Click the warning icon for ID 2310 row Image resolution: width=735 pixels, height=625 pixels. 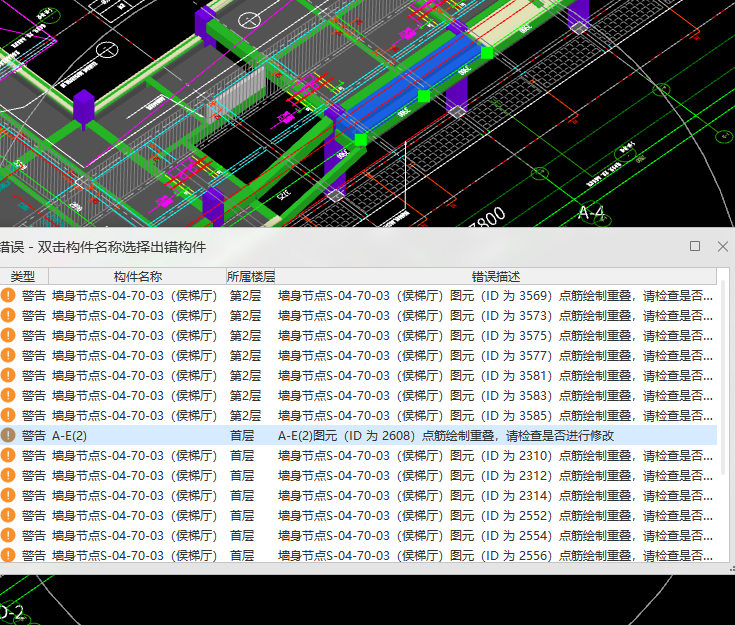click(x=8, y=455)
